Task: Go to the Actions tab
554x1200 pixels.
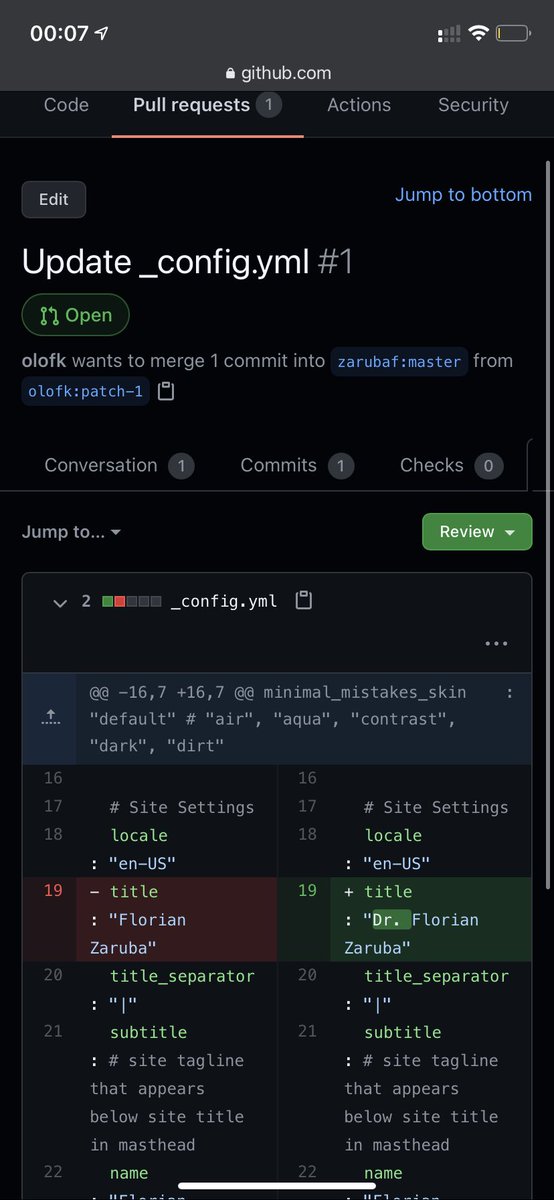Action: coord(359,105)
